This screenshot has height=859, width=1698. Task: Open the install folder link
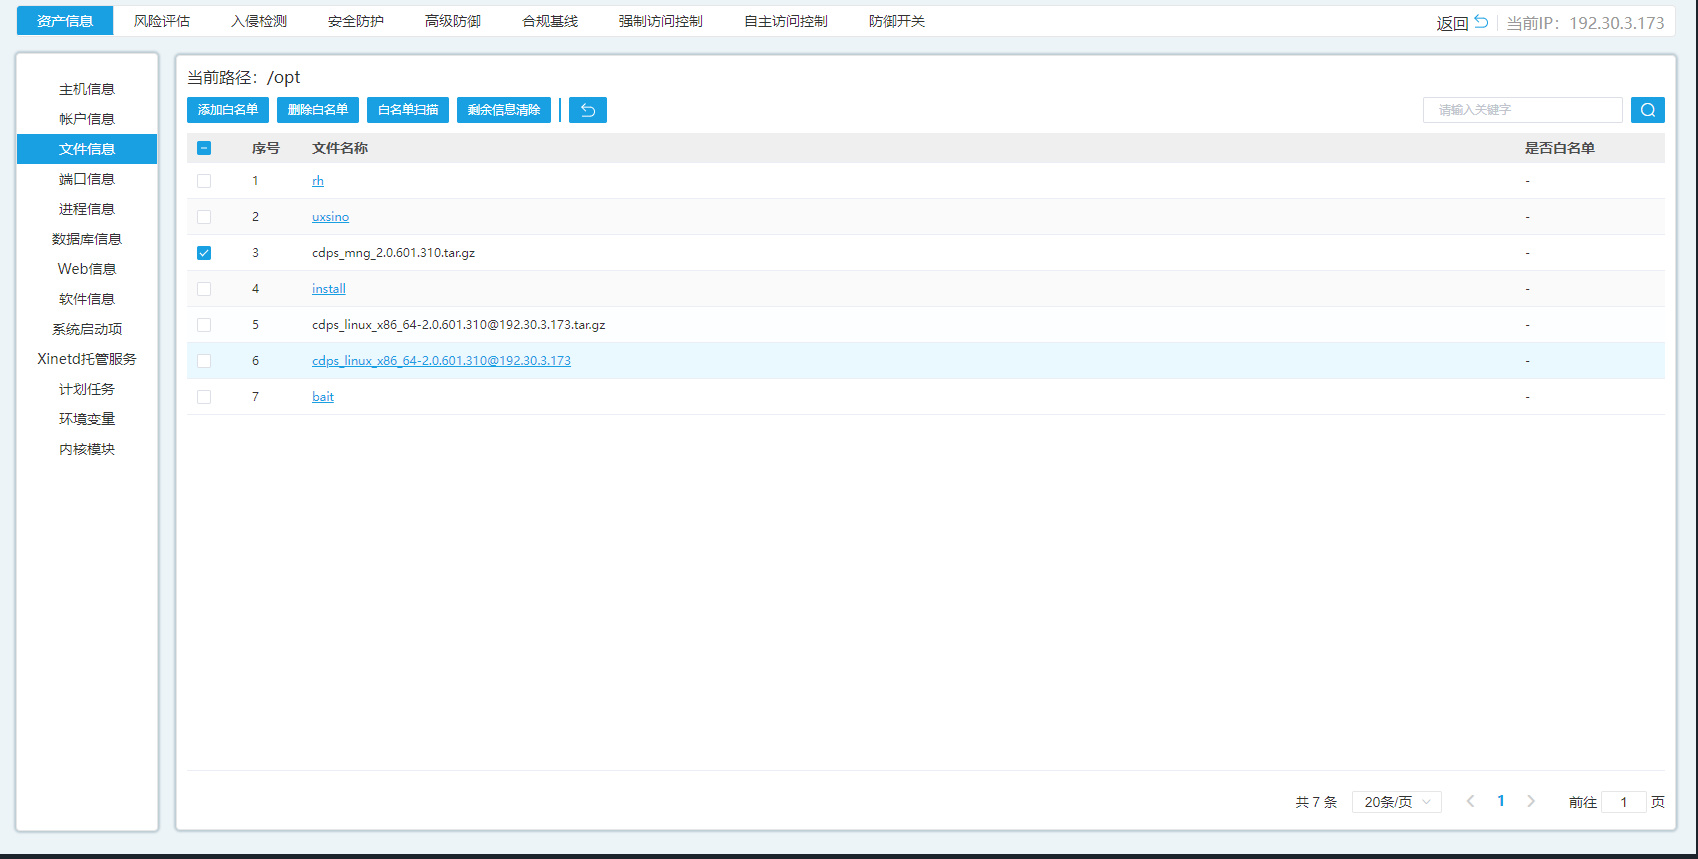click(x=329, y=289)
